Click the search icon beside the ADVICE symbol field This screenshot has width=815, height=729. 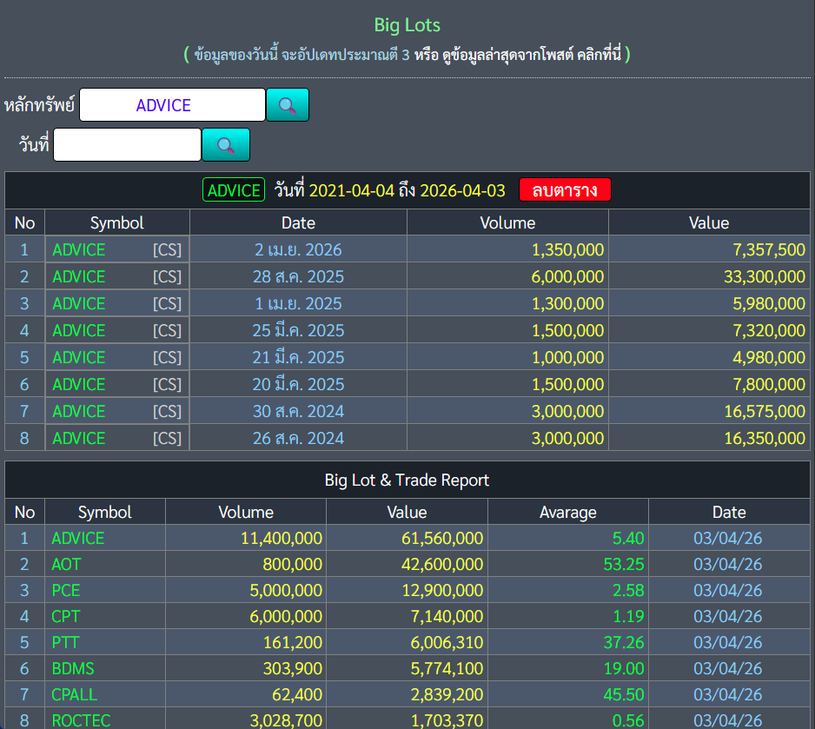tap(287, 105)
